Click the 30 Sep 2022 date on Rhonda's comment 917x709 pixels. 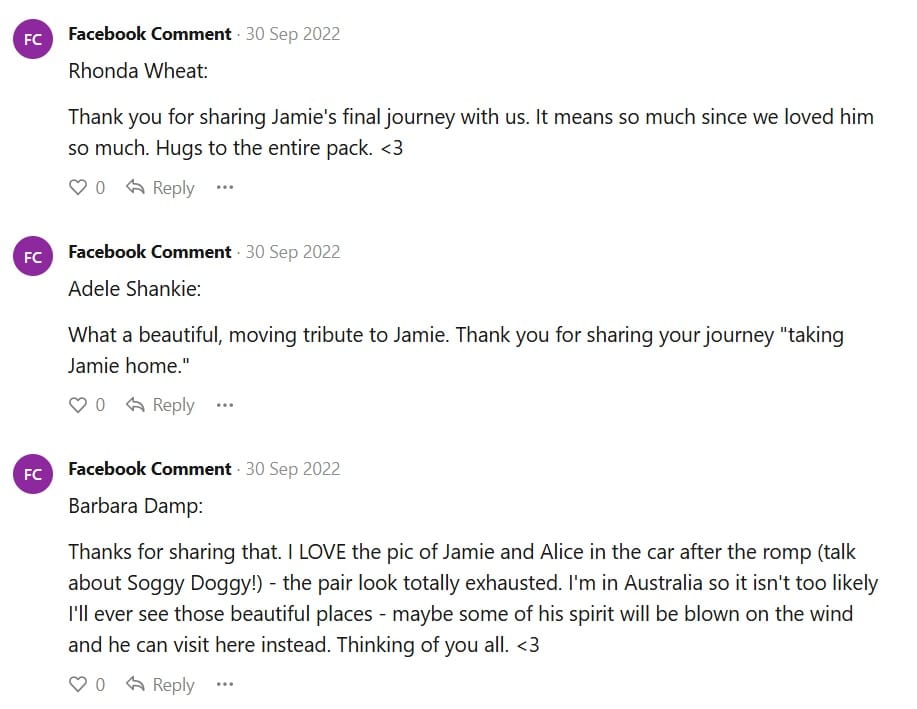293,34
